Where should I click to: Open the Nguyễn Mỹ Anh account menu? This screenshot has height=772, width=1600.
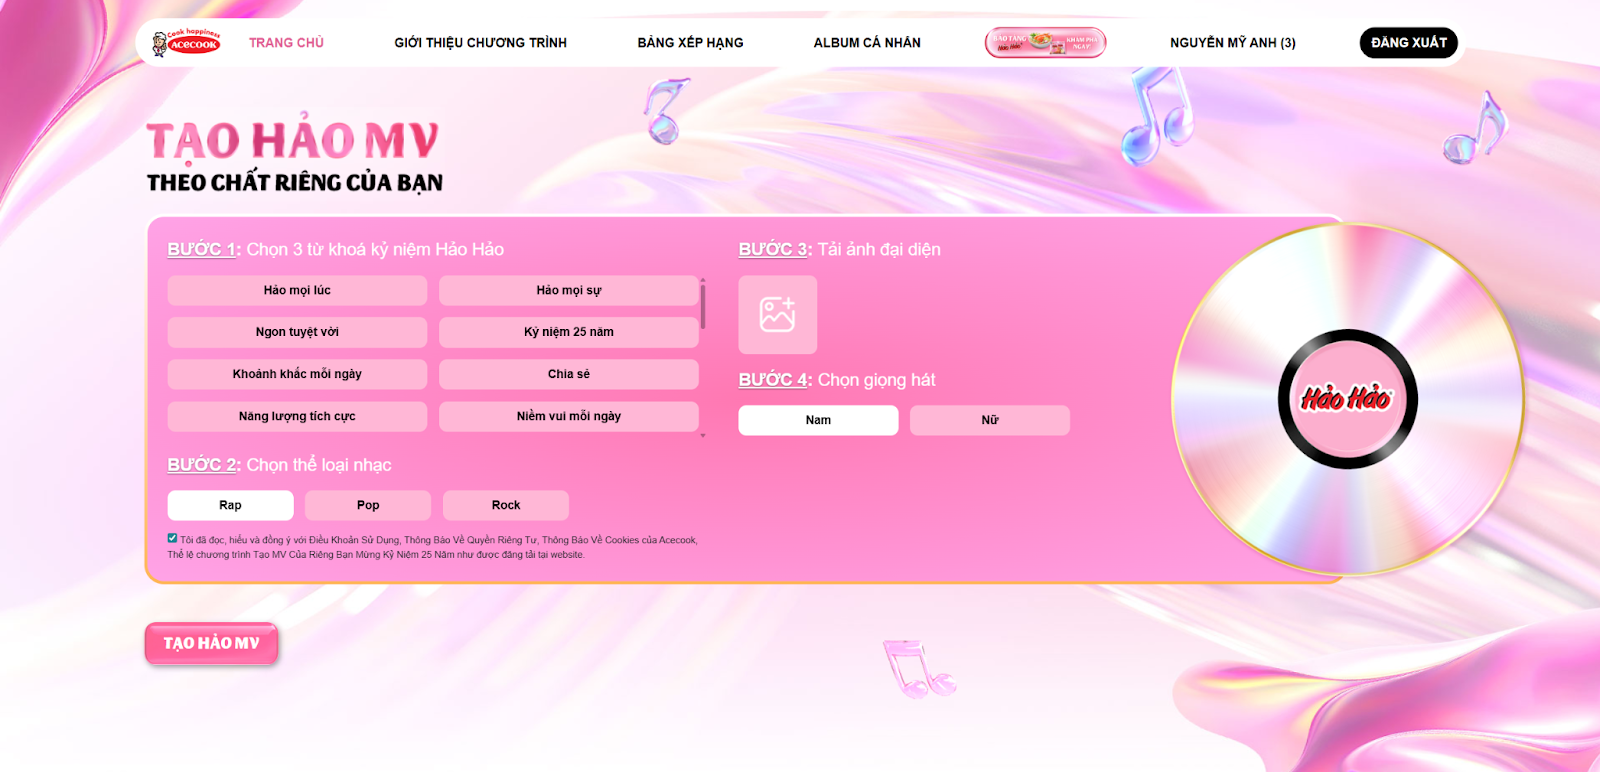1232,43
